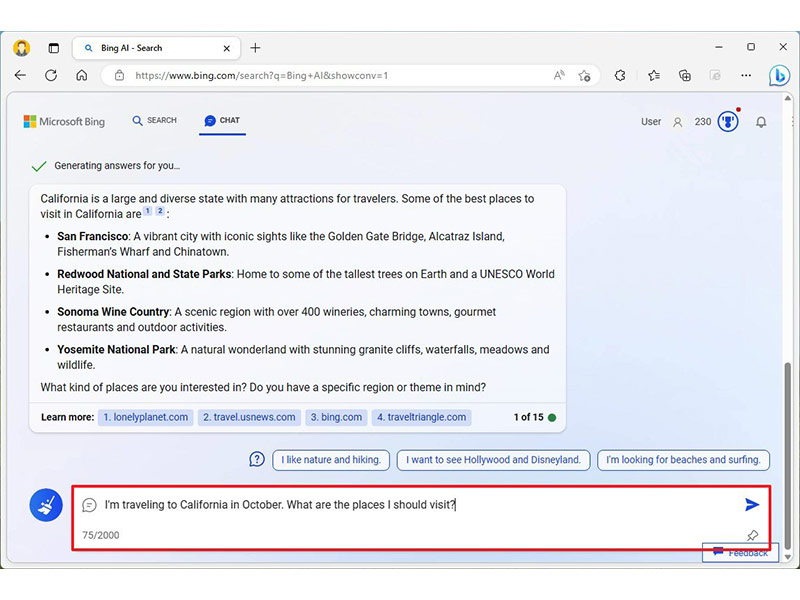Screen dimensions: 800x600
Task: Send the message with arrow icon
Action: [x=752, y=505]
